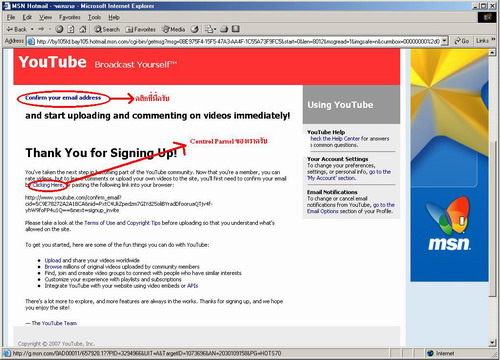Click the Email Notifications heading
This screenshot has height=360, width=500.
pyautogui.click(x=332, y=192)
